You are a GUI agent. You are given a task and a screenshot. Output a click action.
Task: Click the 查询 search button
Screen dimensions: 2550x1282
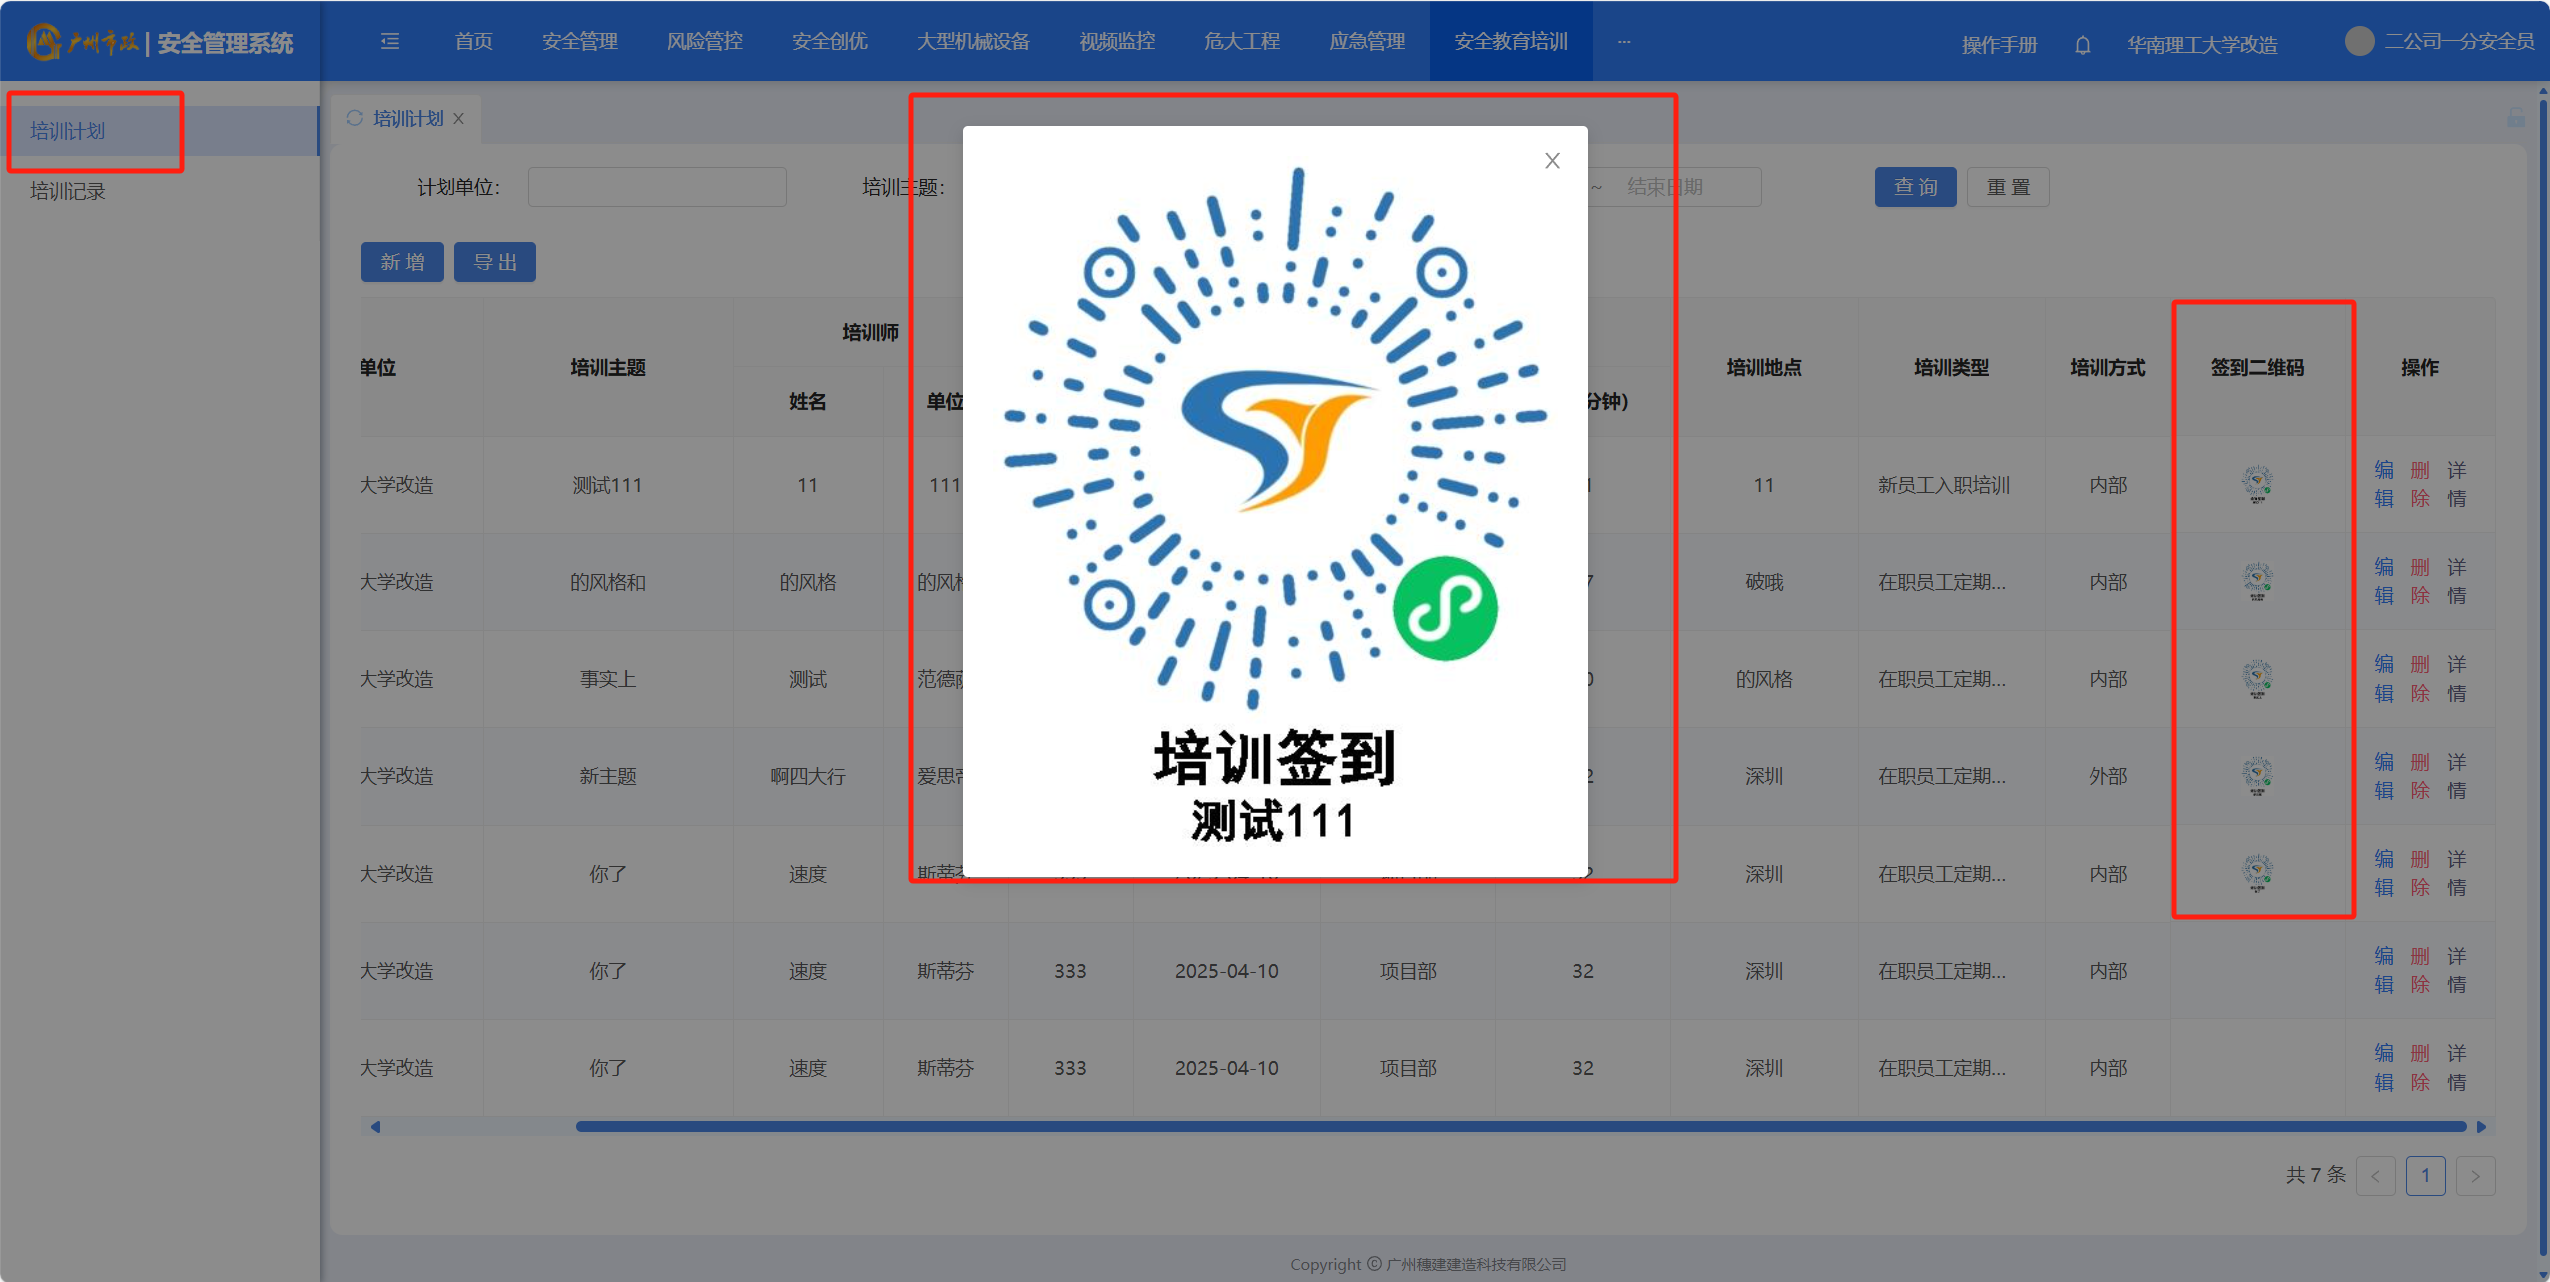point(1914,187)
